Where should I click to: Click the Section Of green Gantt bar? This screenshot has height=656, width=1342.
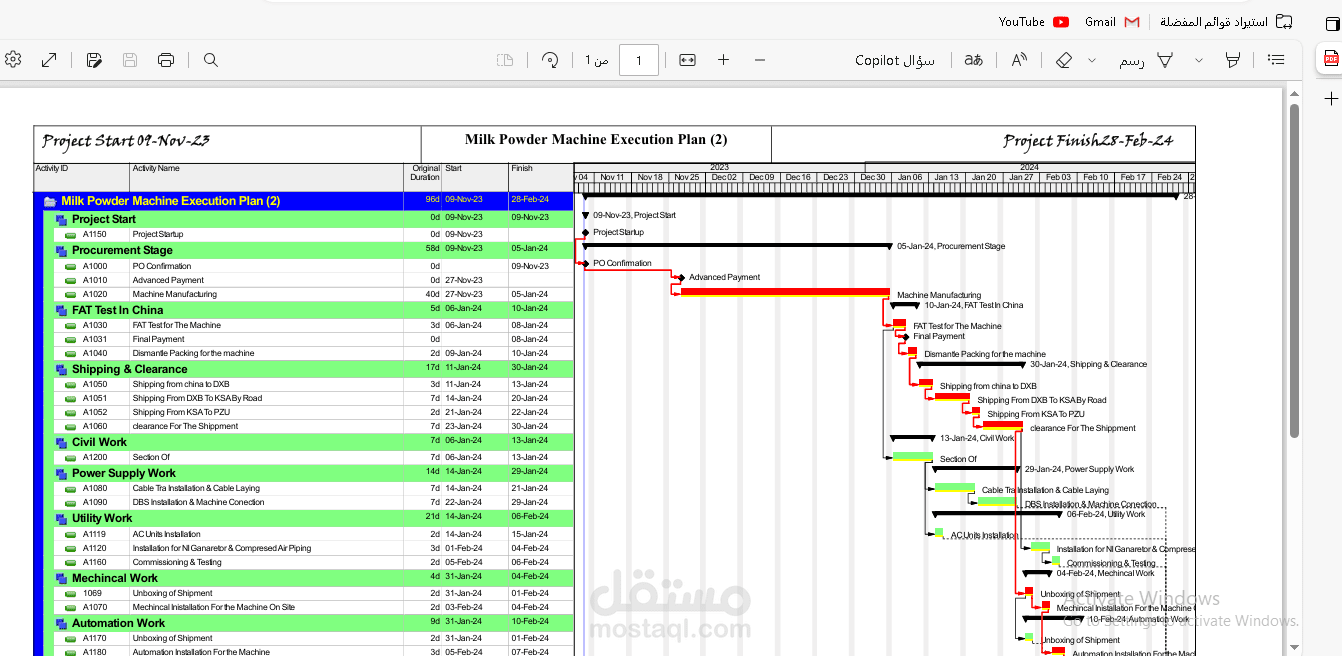pyautogui.click(x=913, y=456)
